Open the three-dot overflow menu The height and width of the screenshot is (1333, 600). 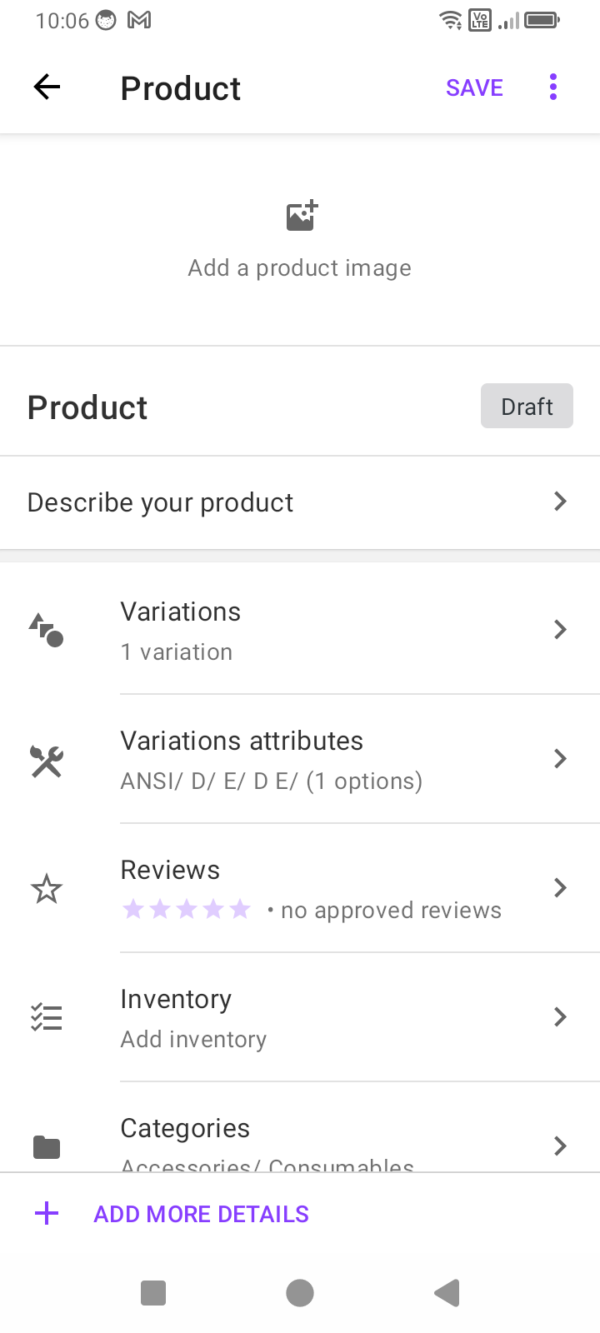click(553, 87)
